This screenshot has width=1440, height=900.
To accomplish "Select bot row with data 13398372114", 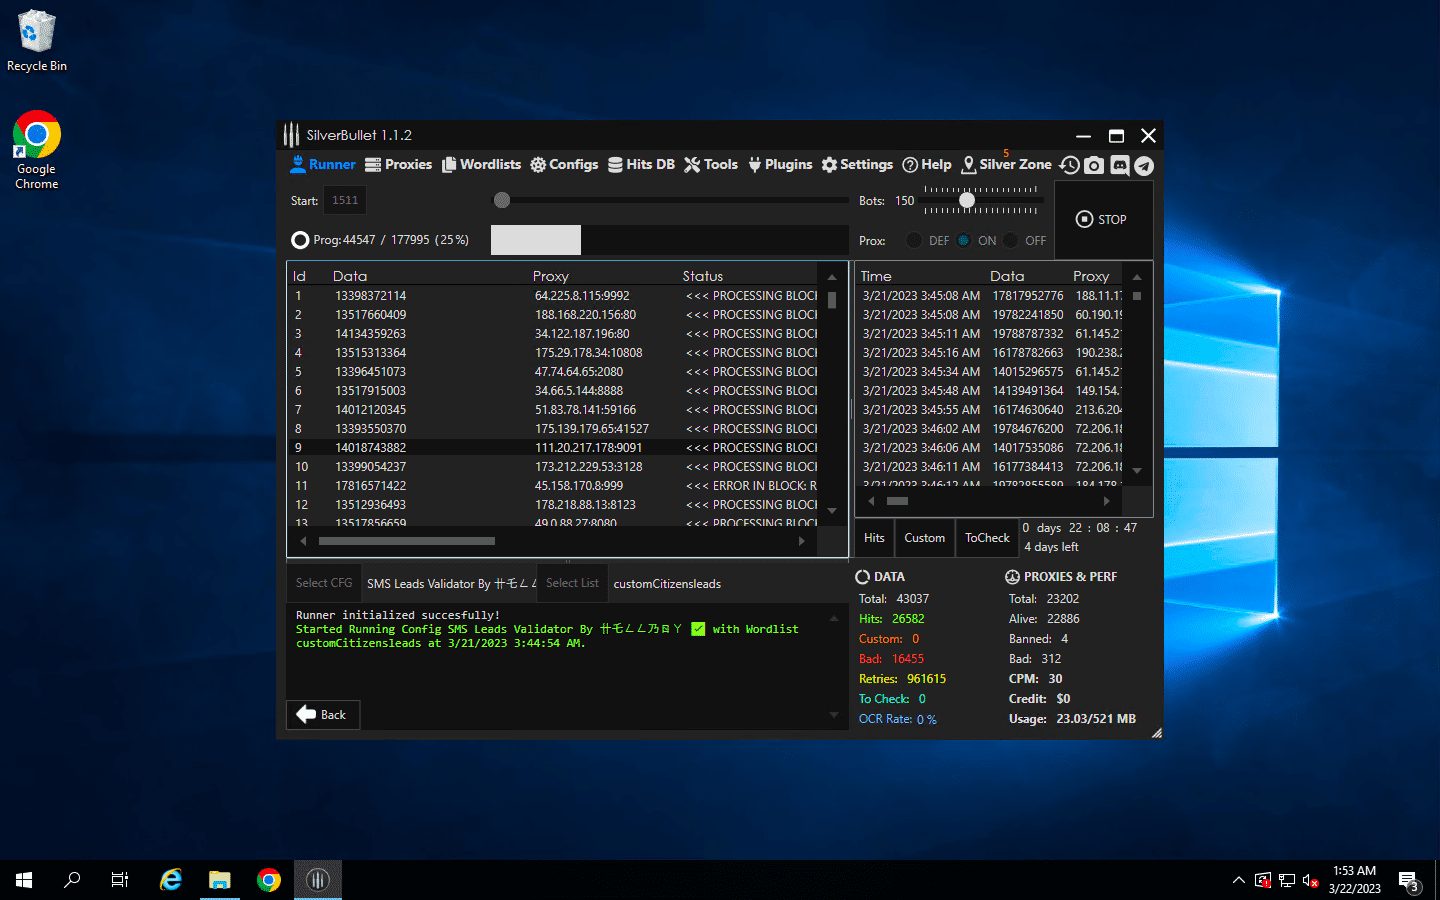I will coord(553,296).
